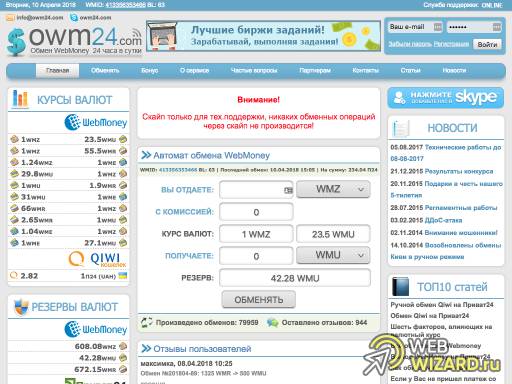
Task: Open the О сервисе menu item
Action: coord(194,71)
